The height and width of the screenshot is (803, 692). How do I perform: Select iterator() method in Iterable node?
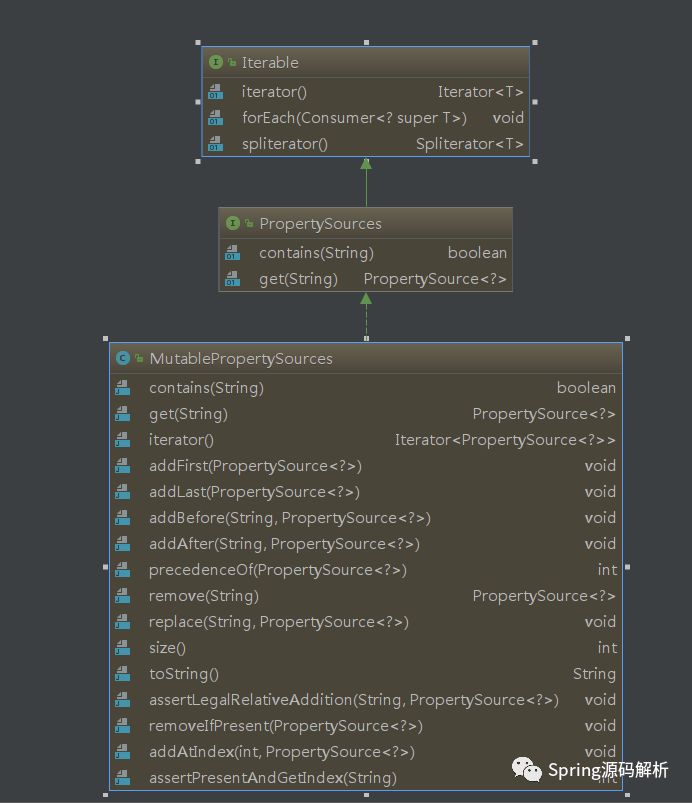coord(274,92)
